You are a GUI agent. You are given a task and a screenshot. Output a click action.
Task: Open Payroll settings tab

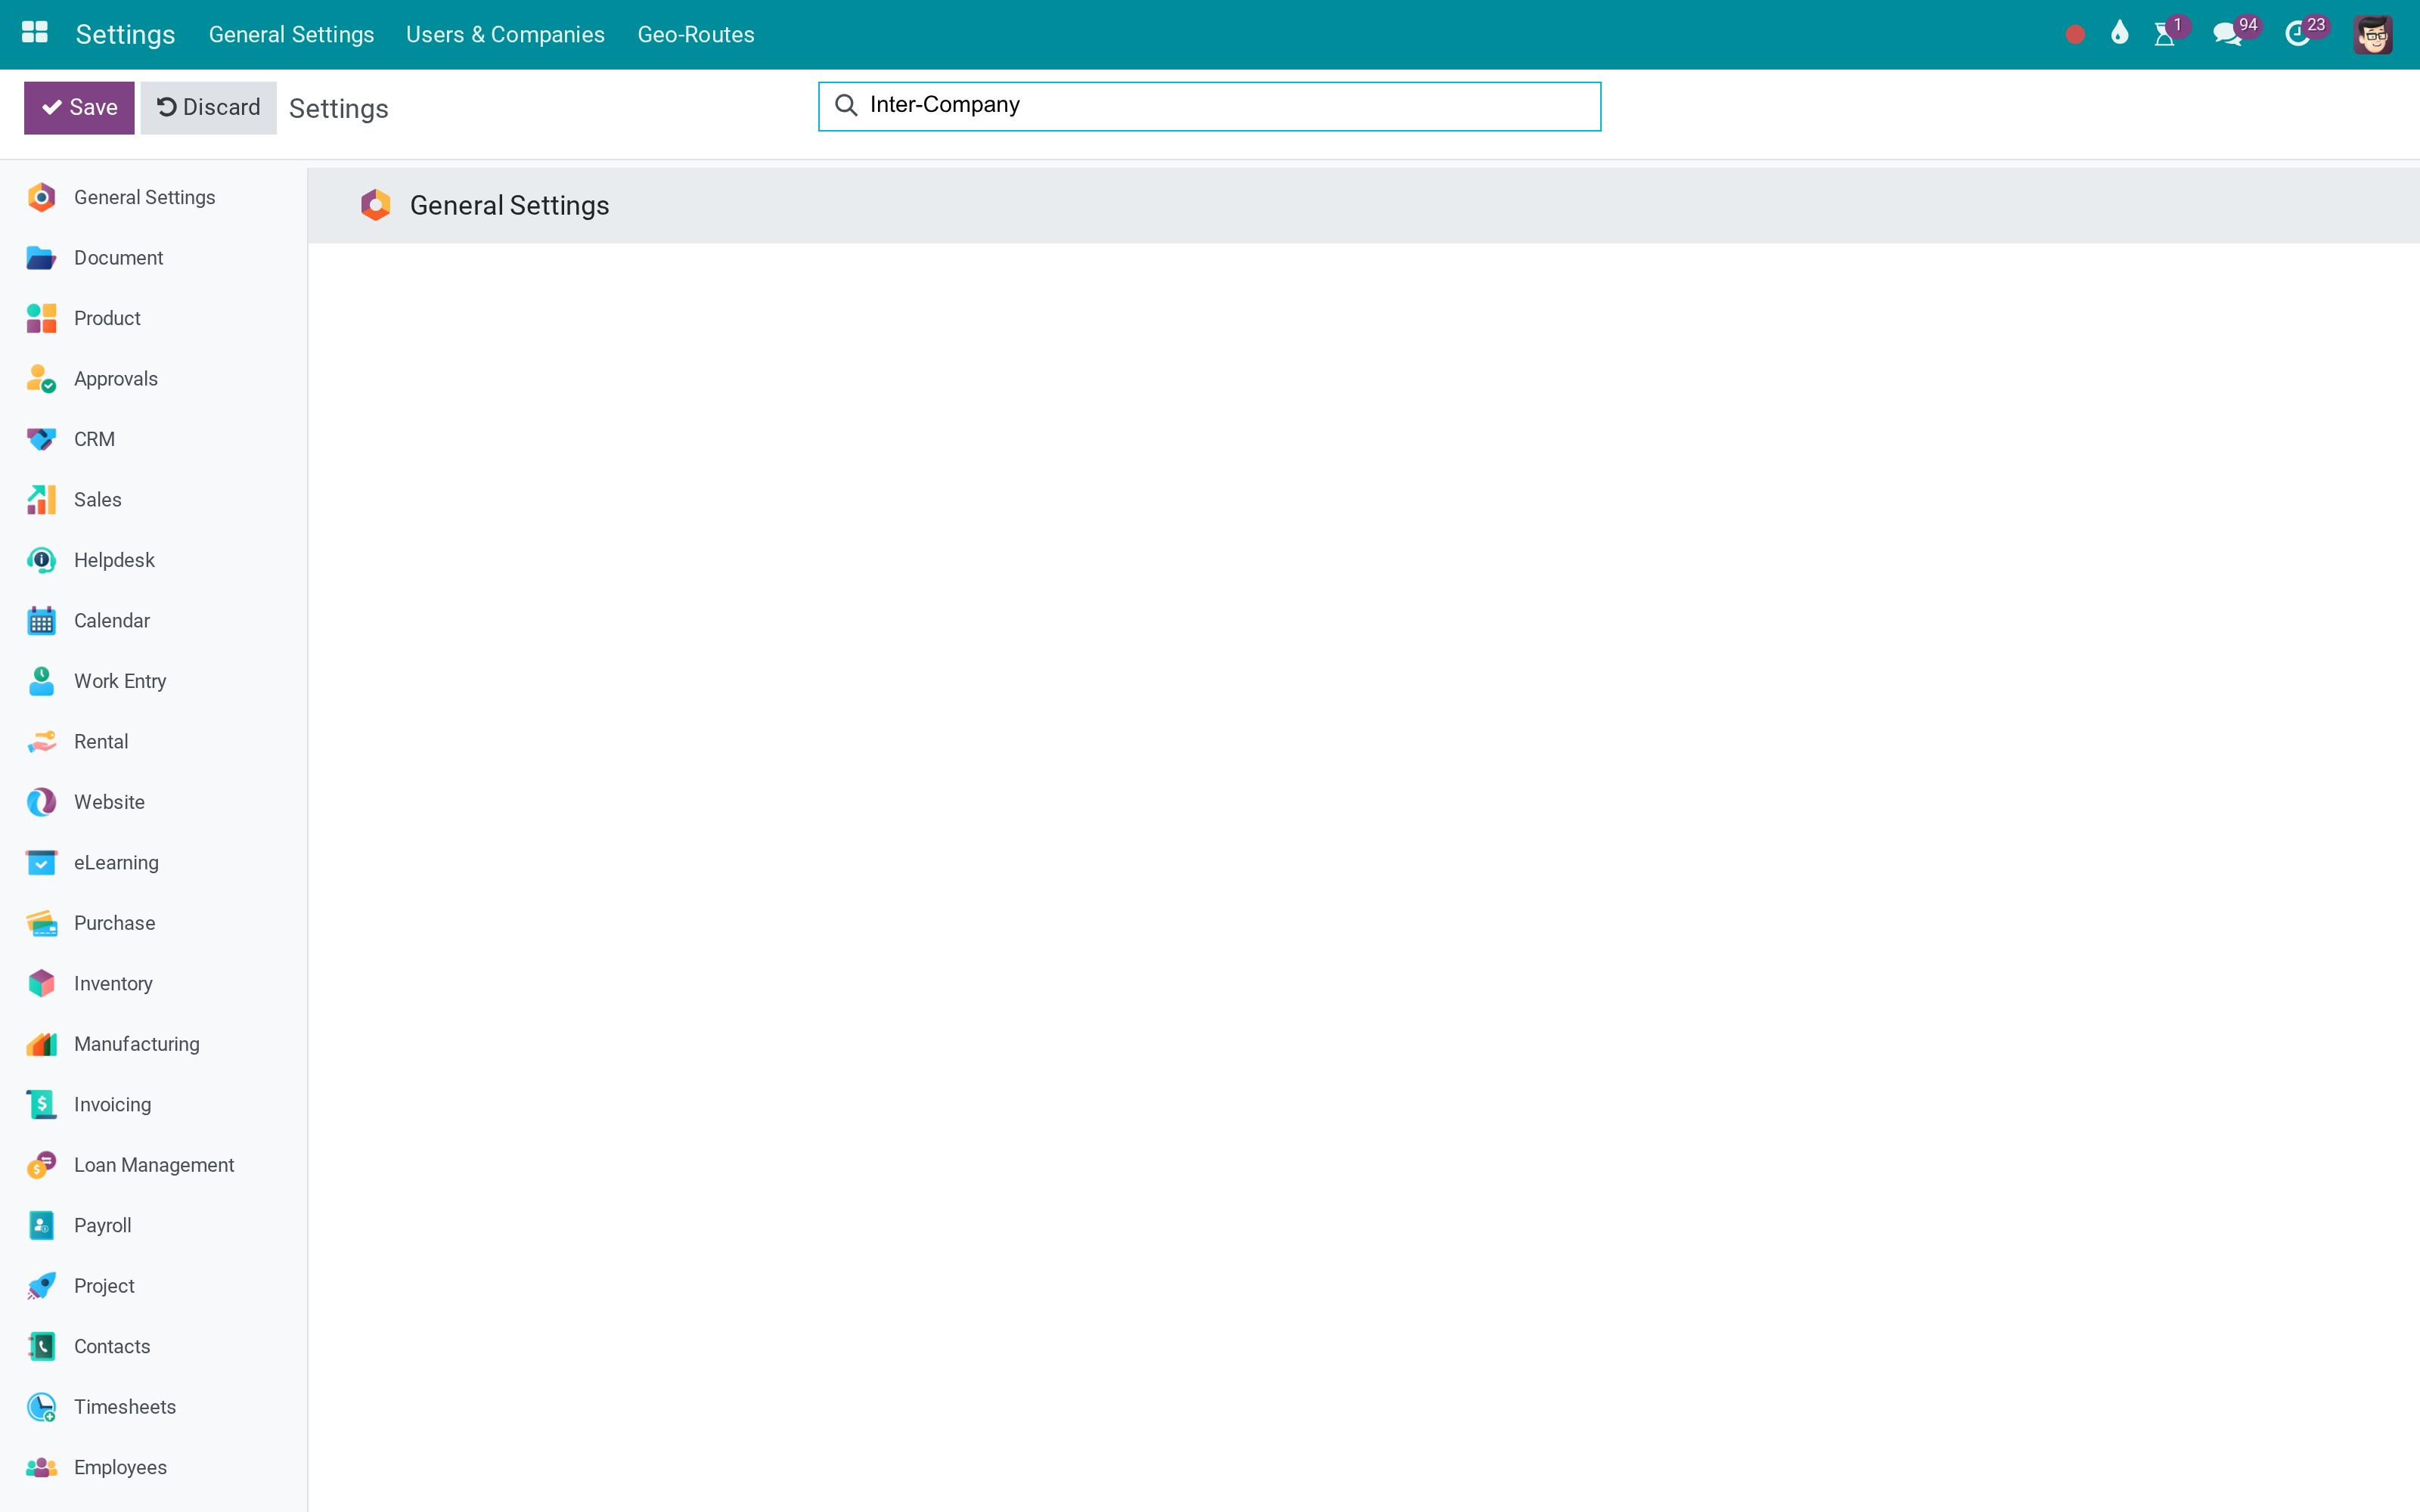[x=153, y=1226]
